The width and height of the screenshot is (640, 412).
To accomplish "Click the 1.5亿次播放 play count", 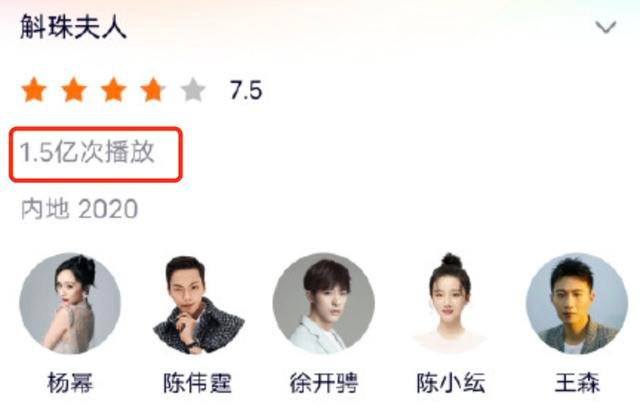I will pyautogui.click(x=87, y=152).
